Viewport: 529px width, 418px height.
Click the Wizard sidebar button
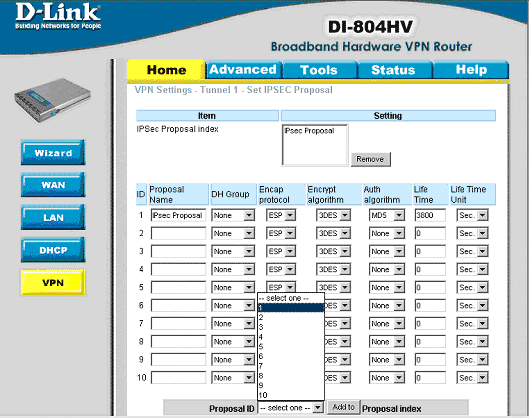point(53,152)
